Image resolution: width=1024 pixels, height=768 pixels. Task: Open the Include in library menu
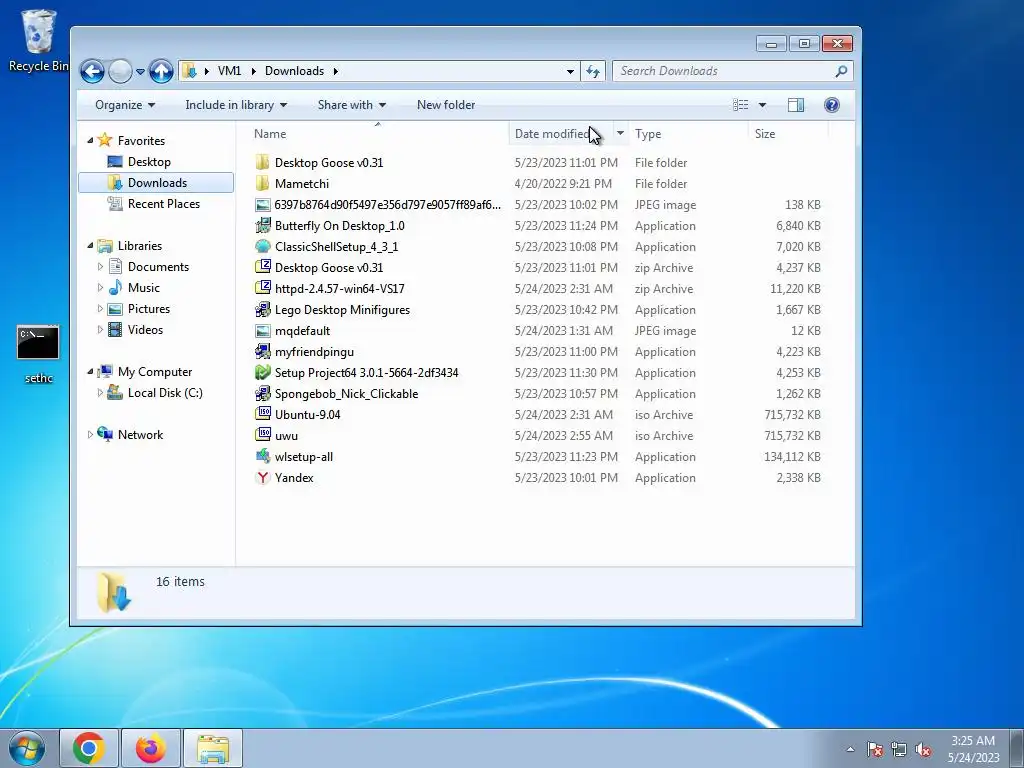coord(236,105)
